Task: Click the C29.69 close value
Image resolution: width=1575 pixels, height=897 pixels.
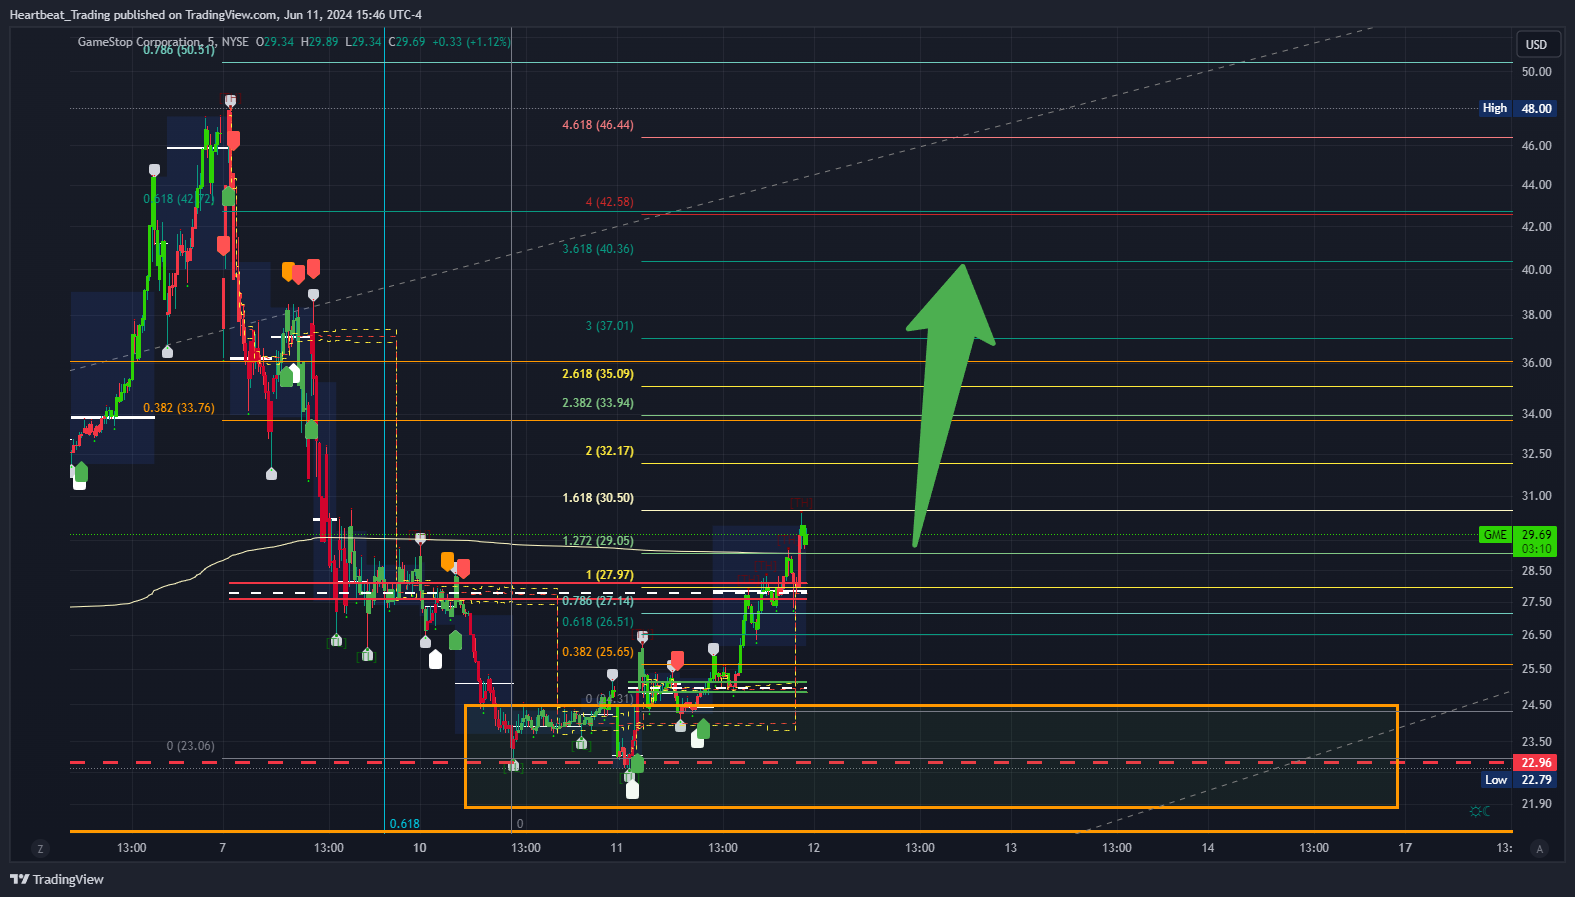Action: coord(407,42)
